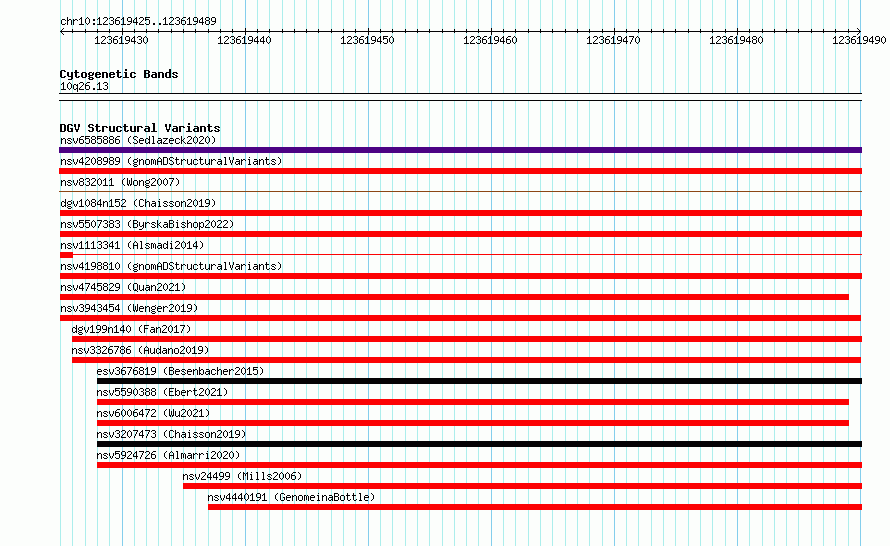Click the DGV Structural Variants track title
Image resolution: width=890 pixels, height=546 pixels.
(140, 128)
